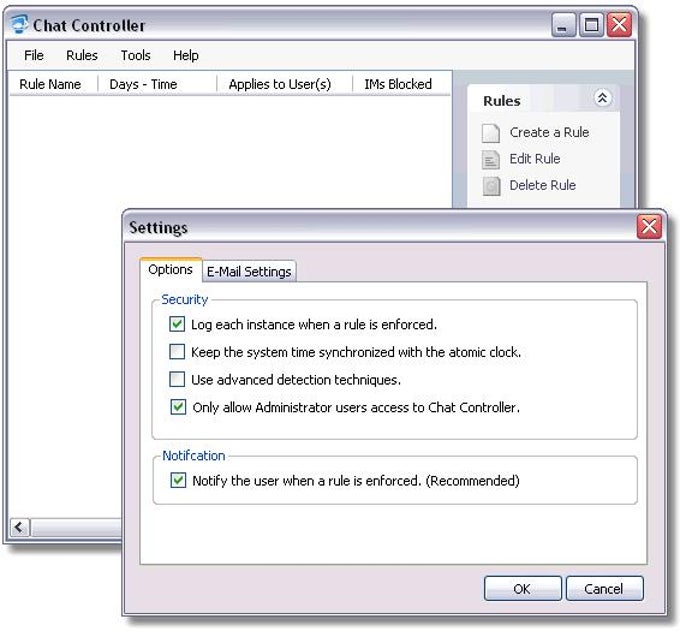
Task: Enable advanced detection techniques checkbox
Action: [177, 379]
